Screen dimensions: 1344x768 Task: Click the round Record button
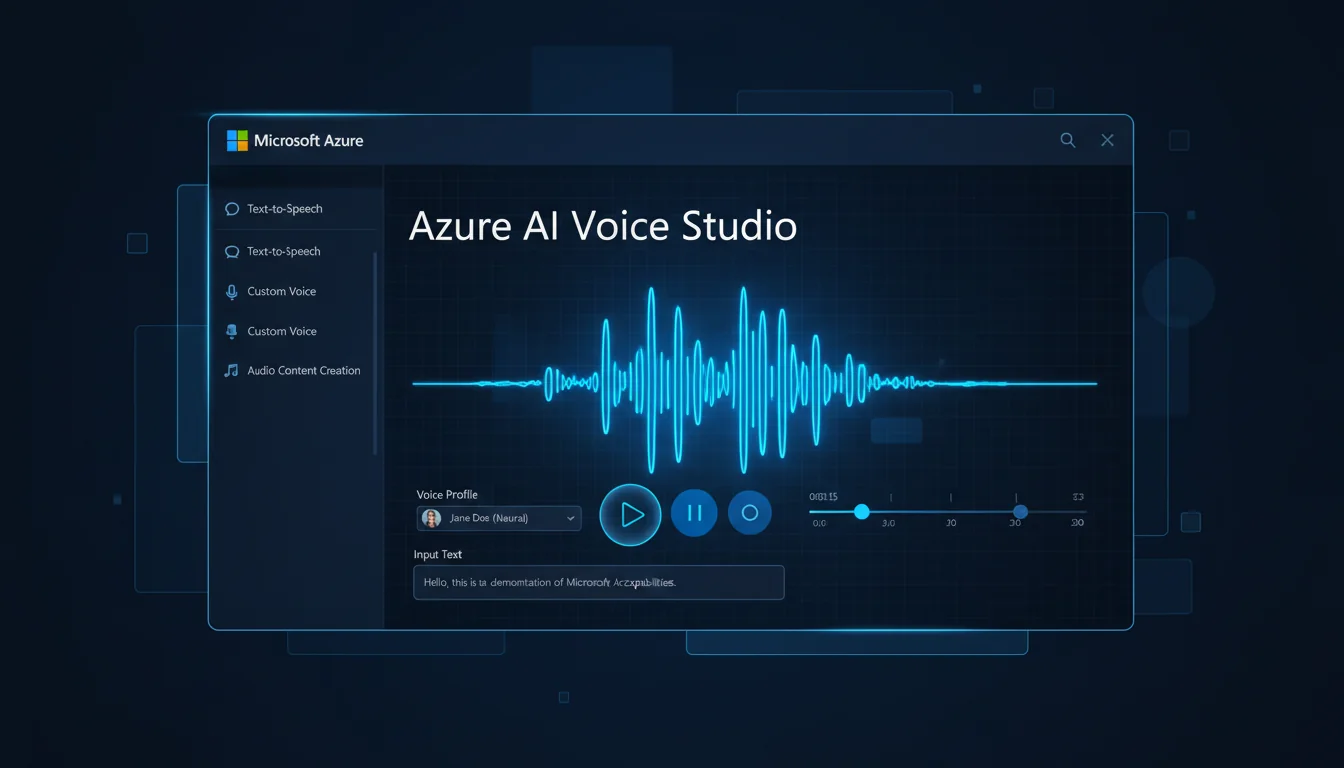click(x=750, y=513)
